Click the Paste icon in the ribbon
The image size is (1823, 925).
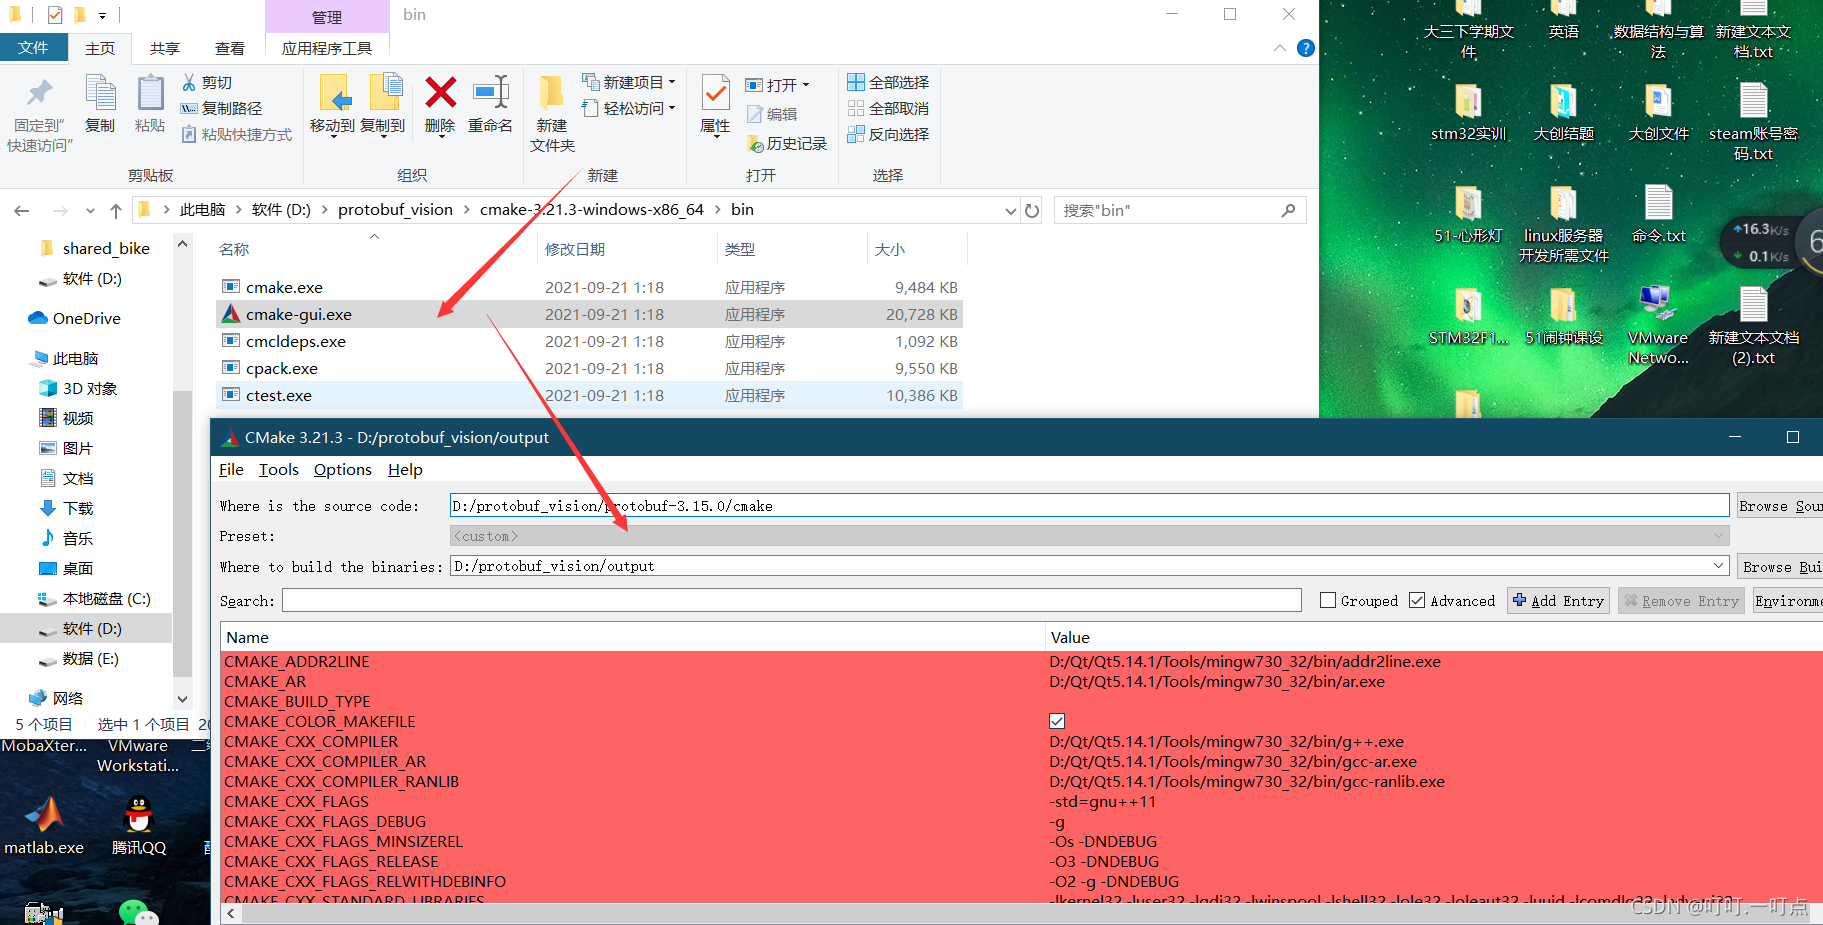pyautogui.click(x=150, y=94)
